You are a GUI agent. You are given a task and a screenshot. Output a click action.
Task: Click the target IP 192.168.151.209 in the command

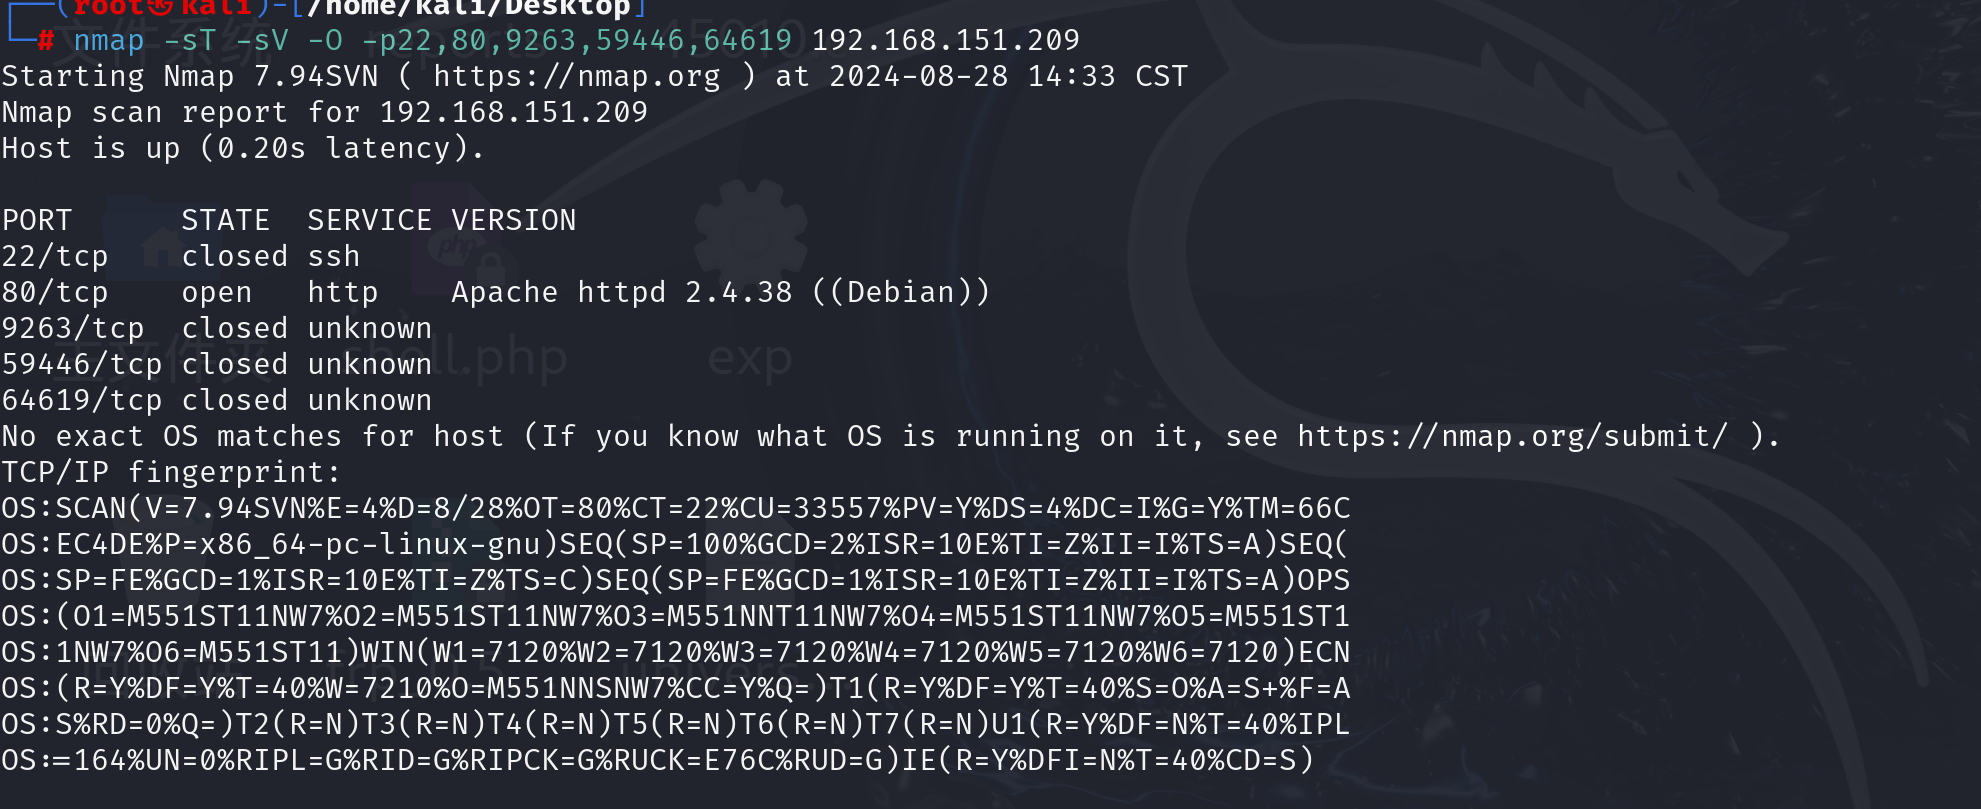tap(945, 41)
